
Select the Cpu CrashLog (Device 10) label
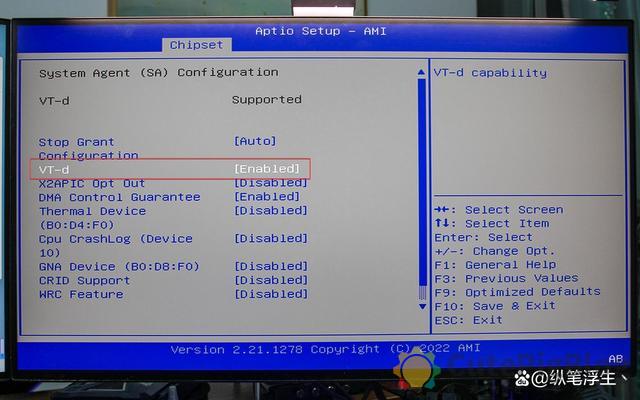(116, 246)
